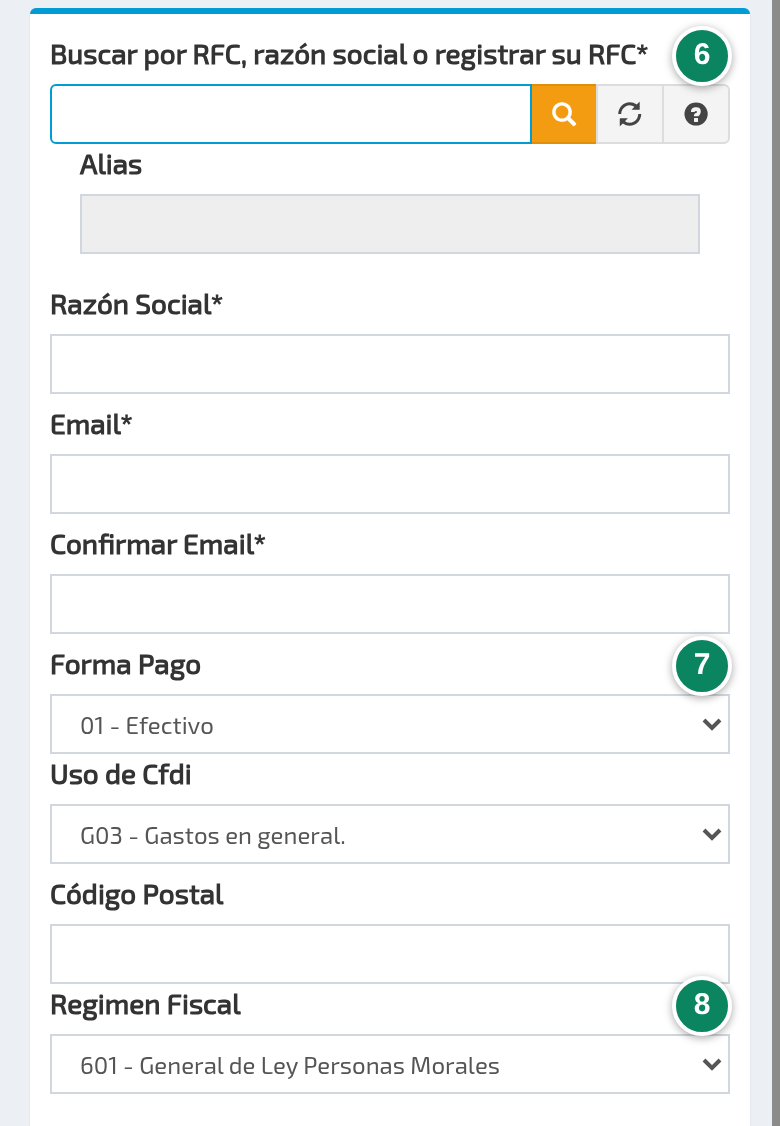Click the Código Postal input field
Viewport: 780px width, 1126px height.
click(390, 954)
